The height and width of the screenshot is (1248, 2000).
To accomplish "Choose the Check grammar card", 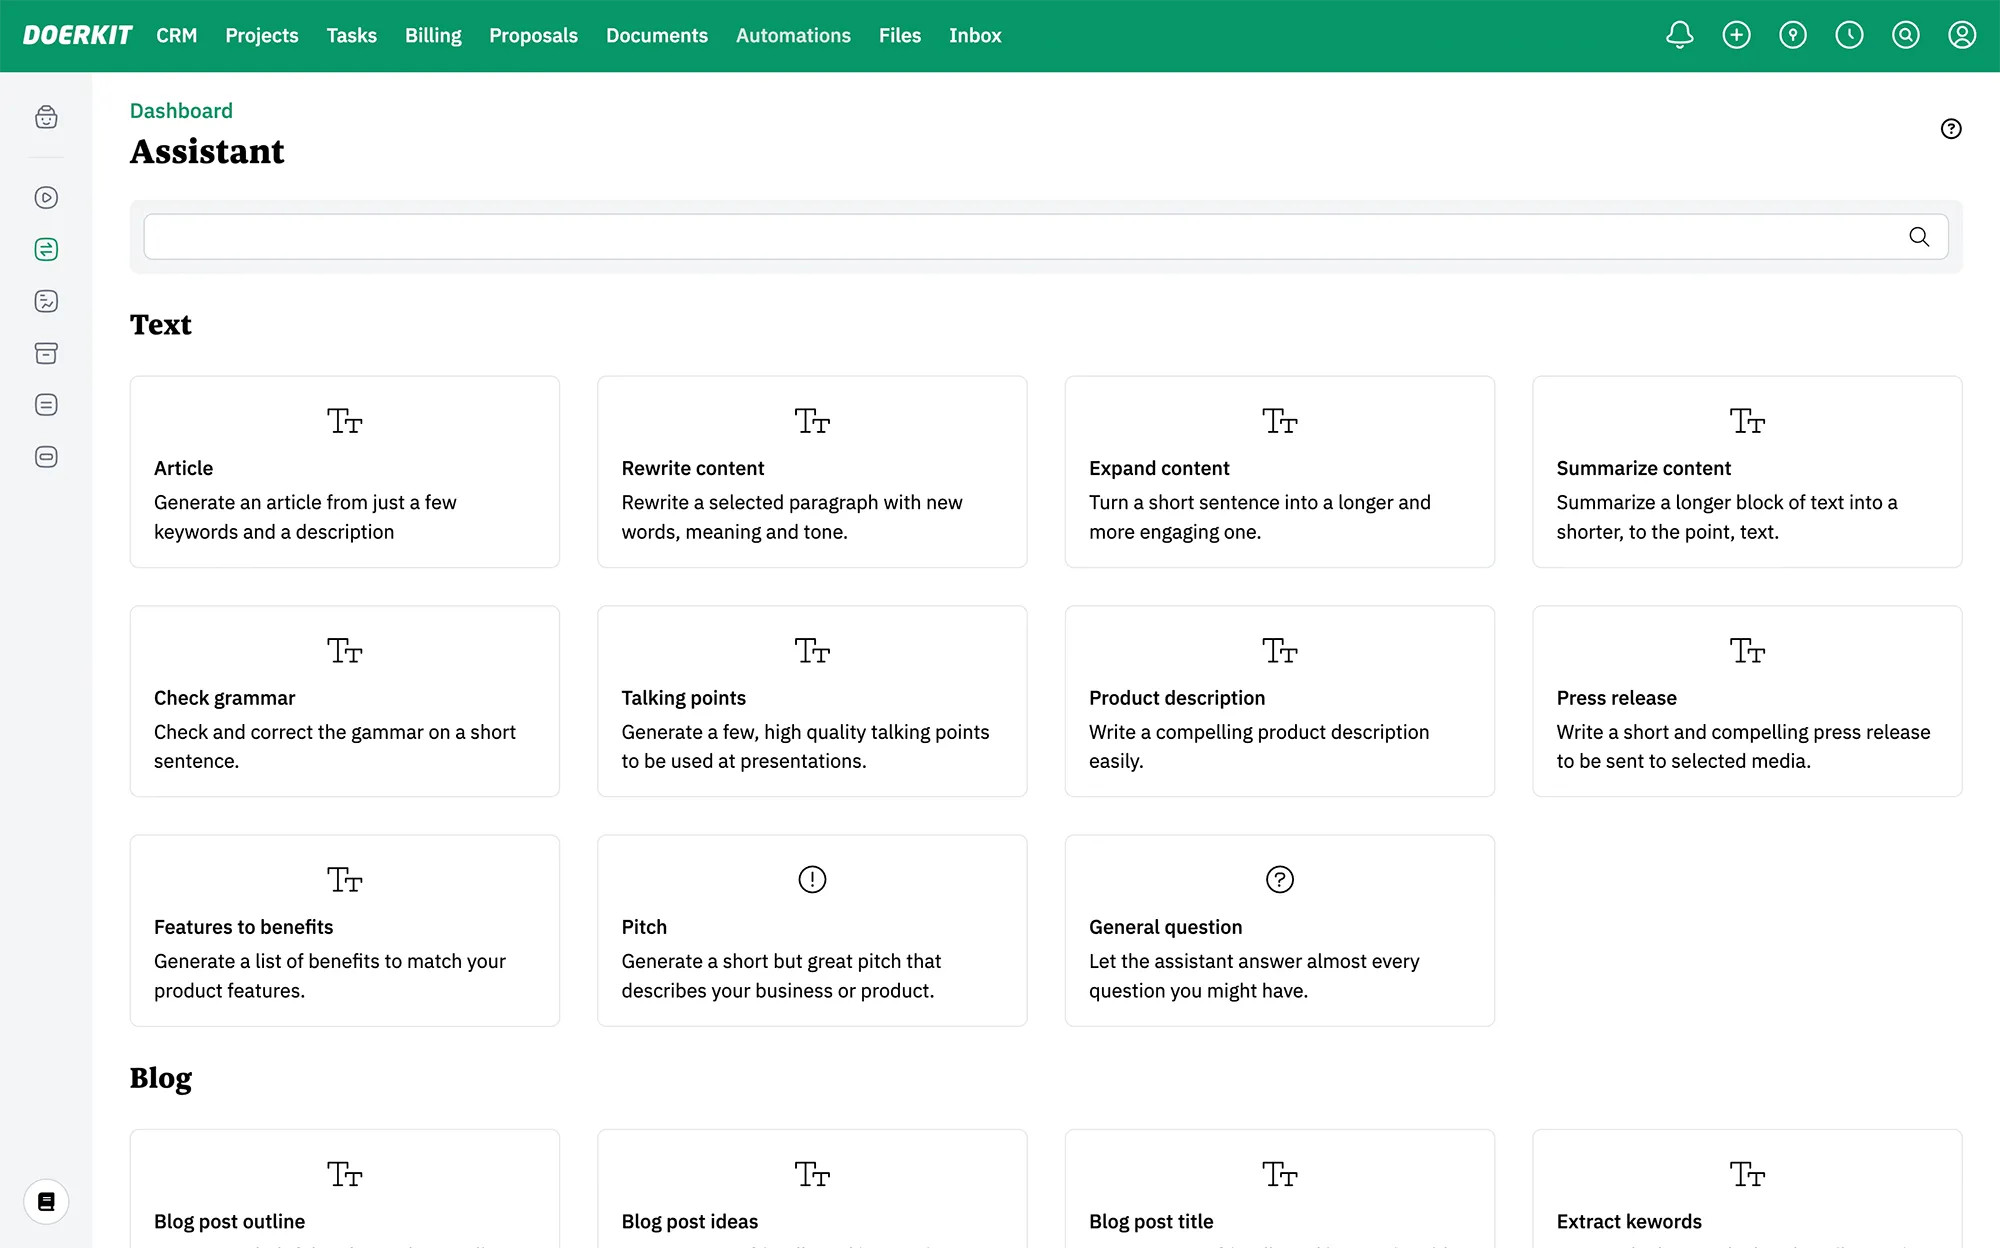I will click(344, 701).
